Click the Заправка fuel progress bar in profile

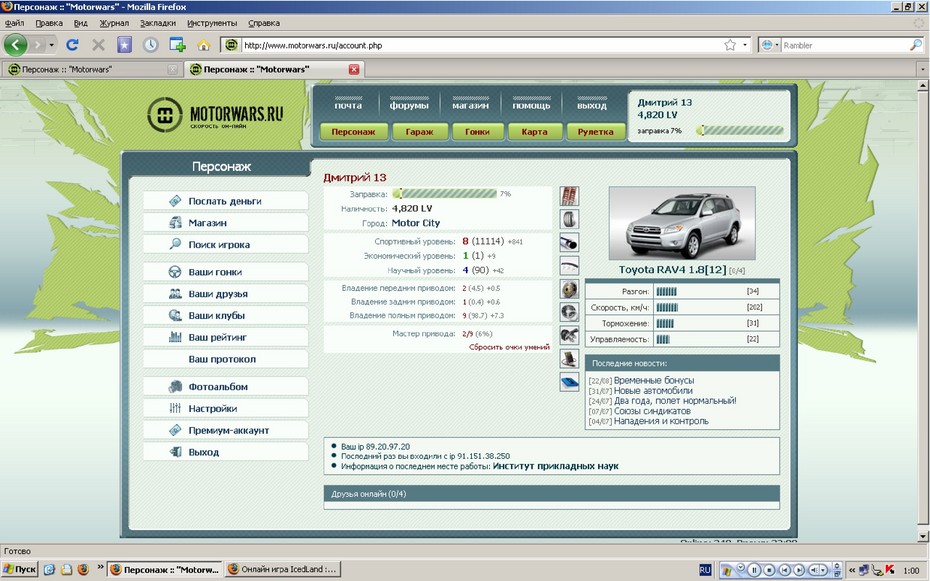pyautogui.click(x=444, y=194)
